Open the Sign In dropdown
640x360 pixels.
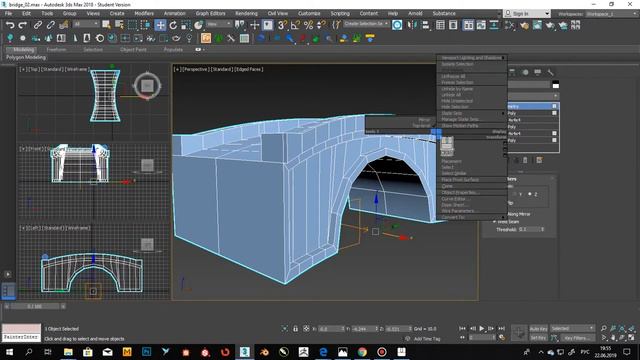(x=527, y=14)
